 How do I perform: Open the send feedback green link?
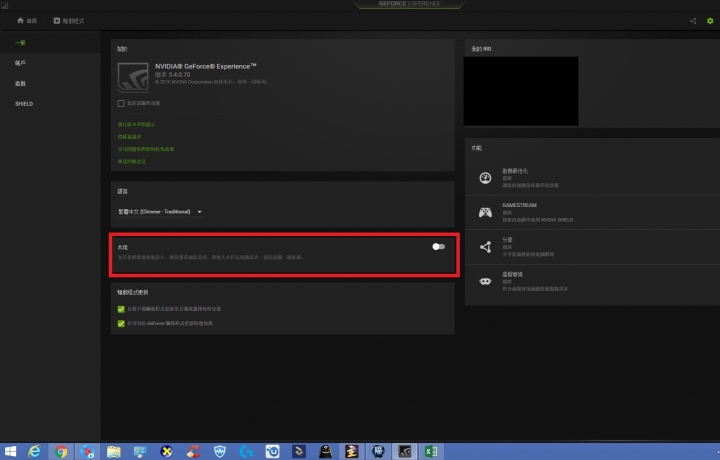132,162
